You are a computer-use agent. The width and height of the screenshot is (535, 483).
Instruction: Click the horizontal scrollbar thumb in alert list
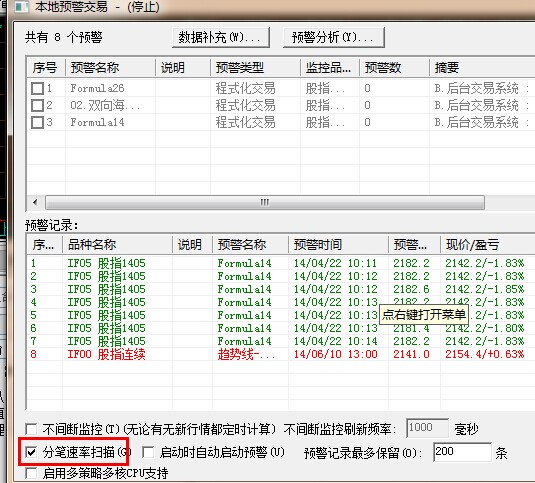tap(265, 202)
